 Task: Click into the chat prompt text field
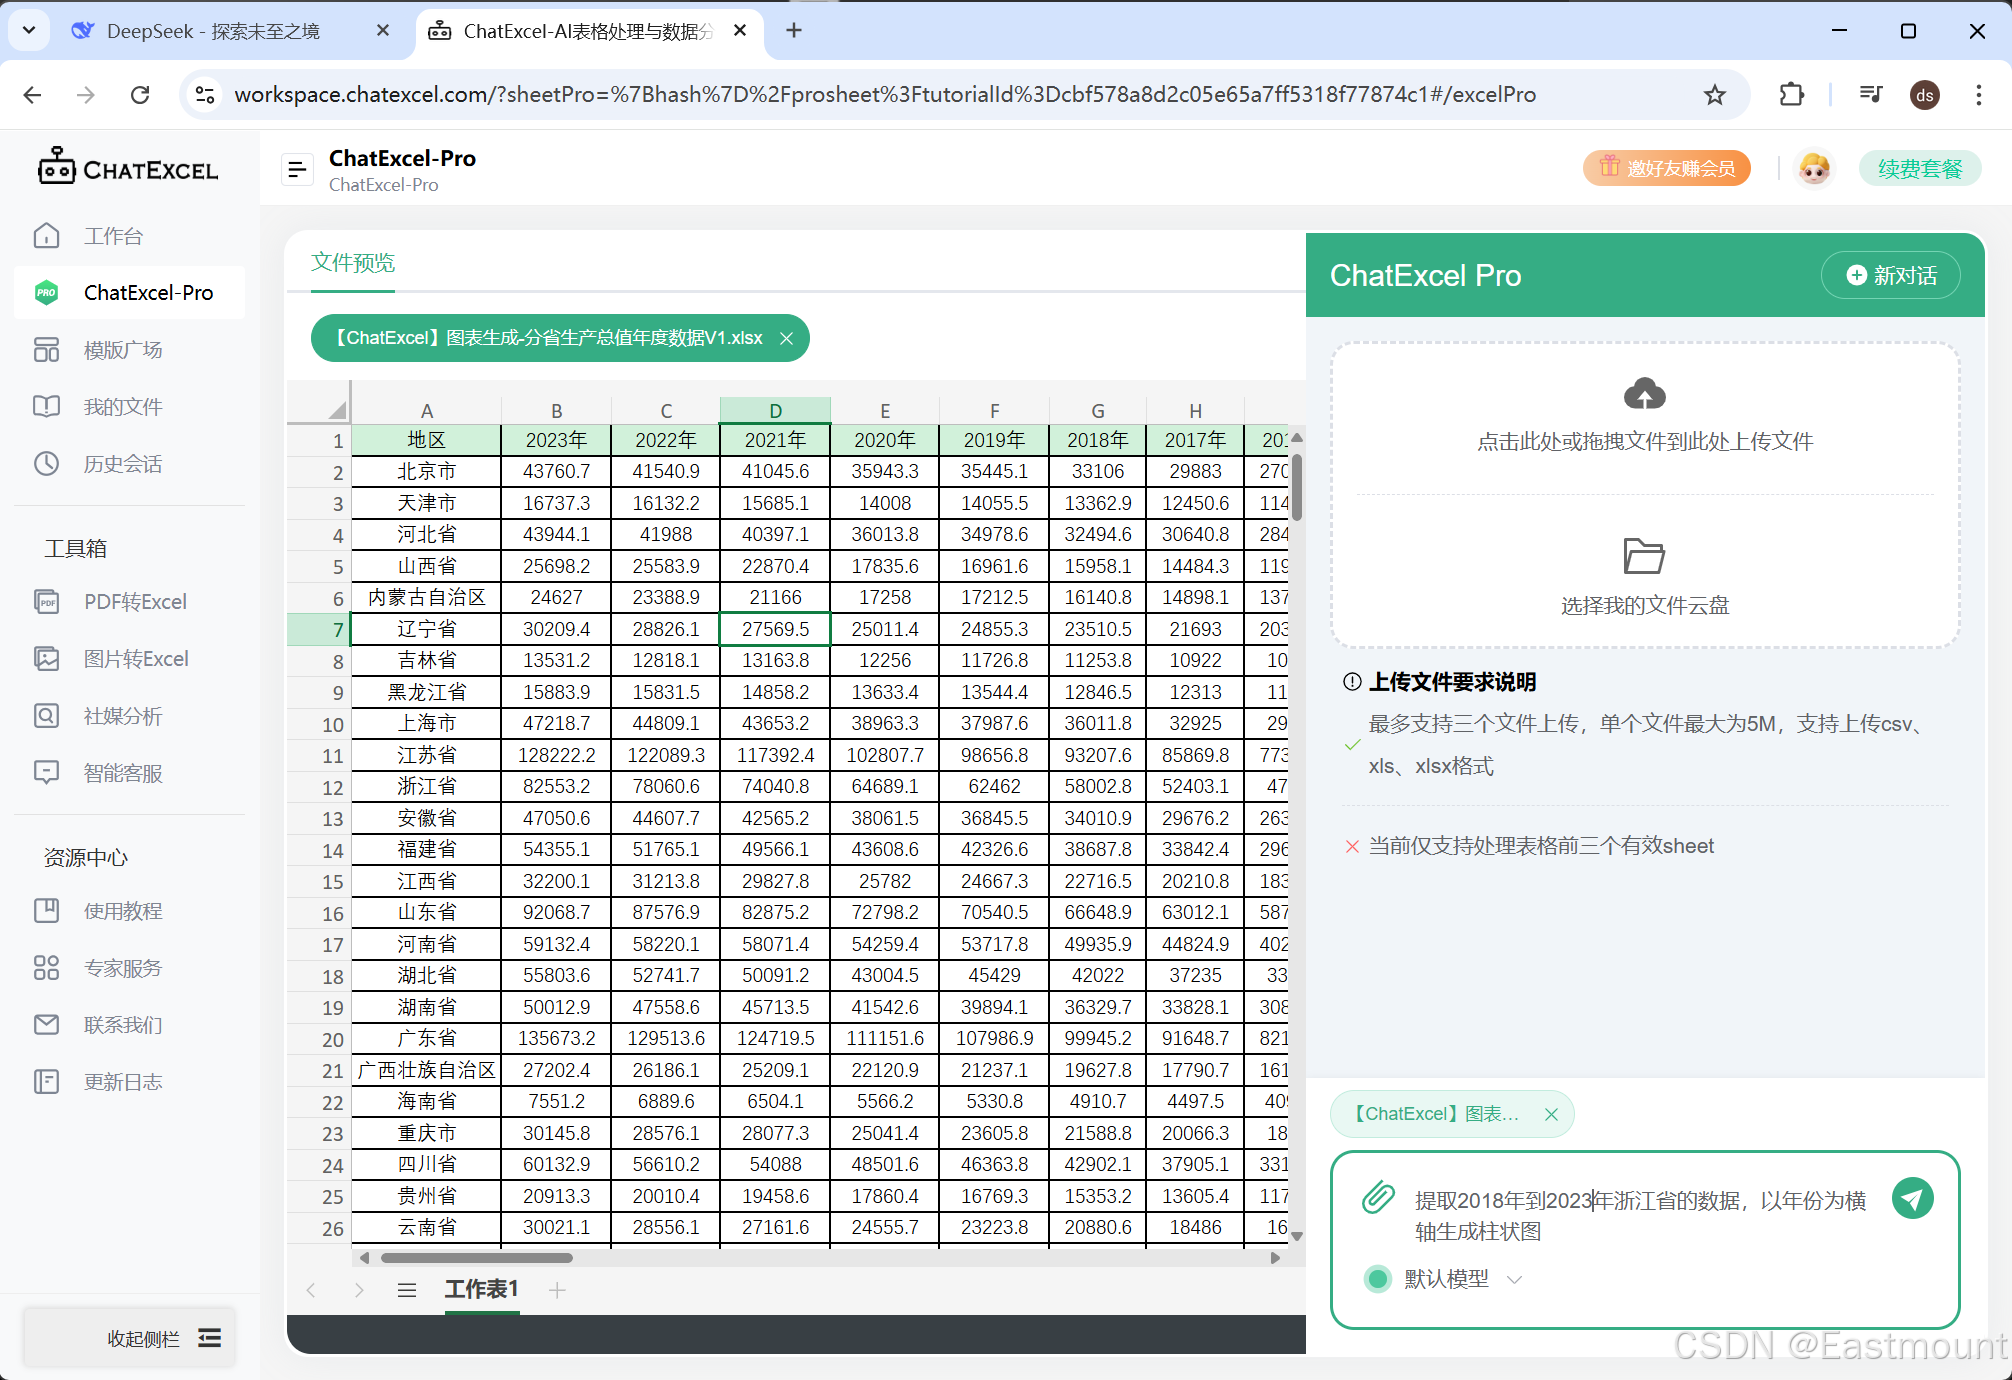1640,1215
